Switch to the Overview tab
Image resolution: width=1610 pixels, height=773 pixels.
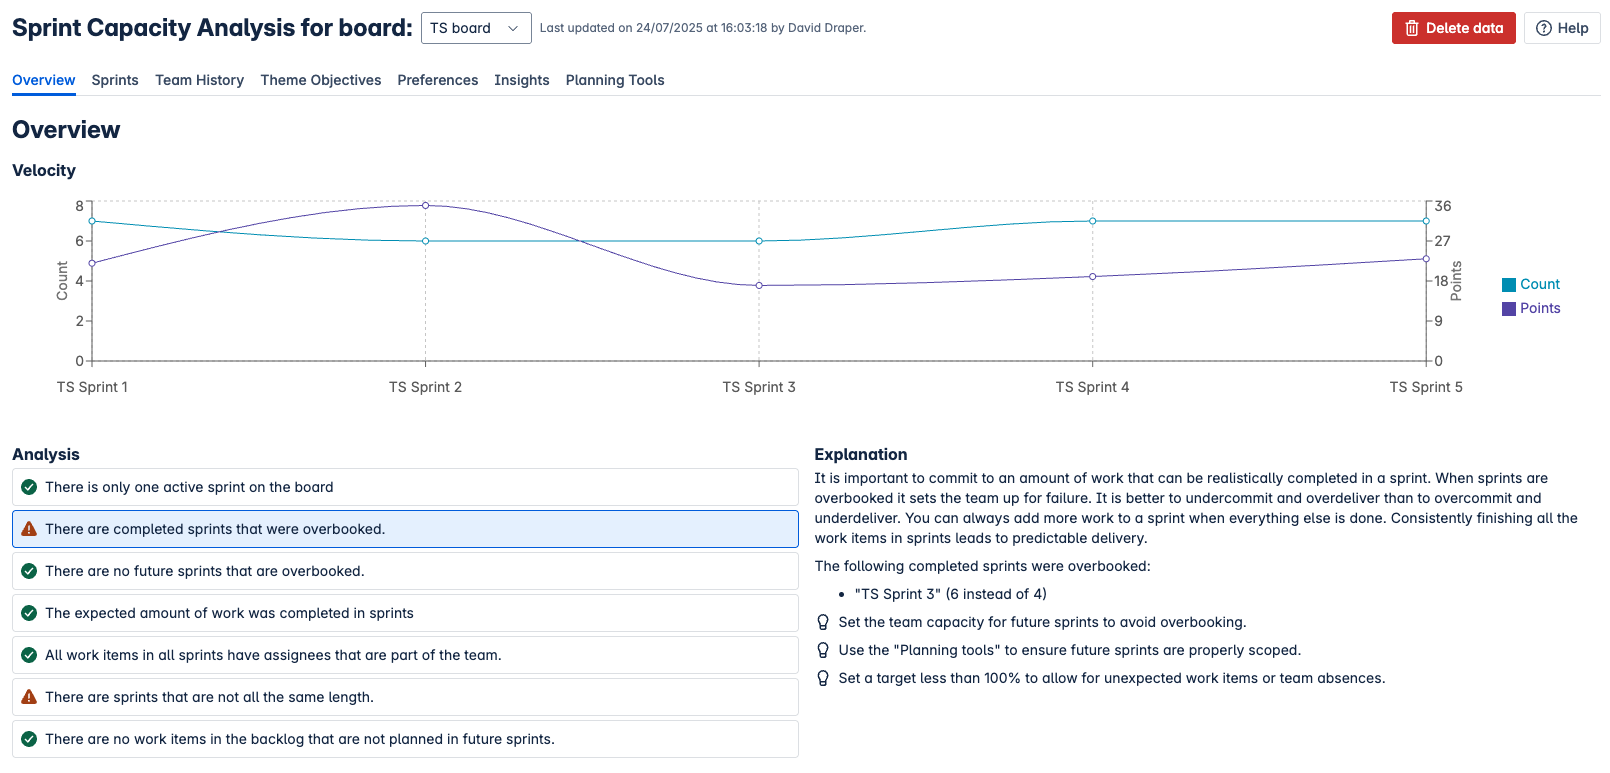pos(44,80)
